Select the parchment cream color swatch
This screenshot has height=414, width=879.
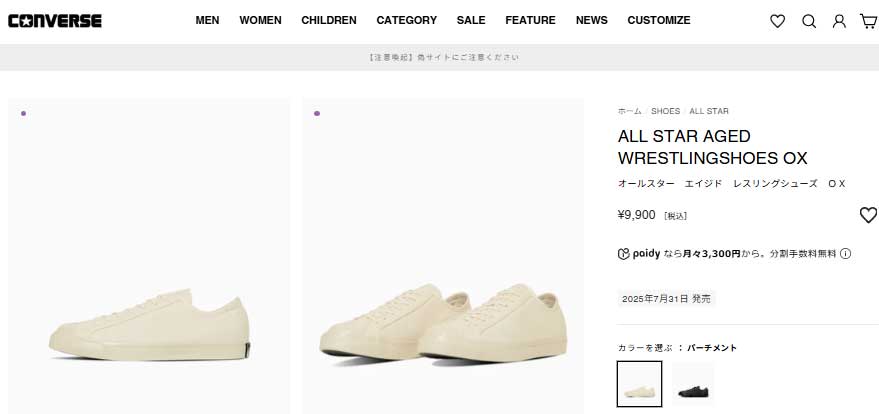click(x=639, y=383)
